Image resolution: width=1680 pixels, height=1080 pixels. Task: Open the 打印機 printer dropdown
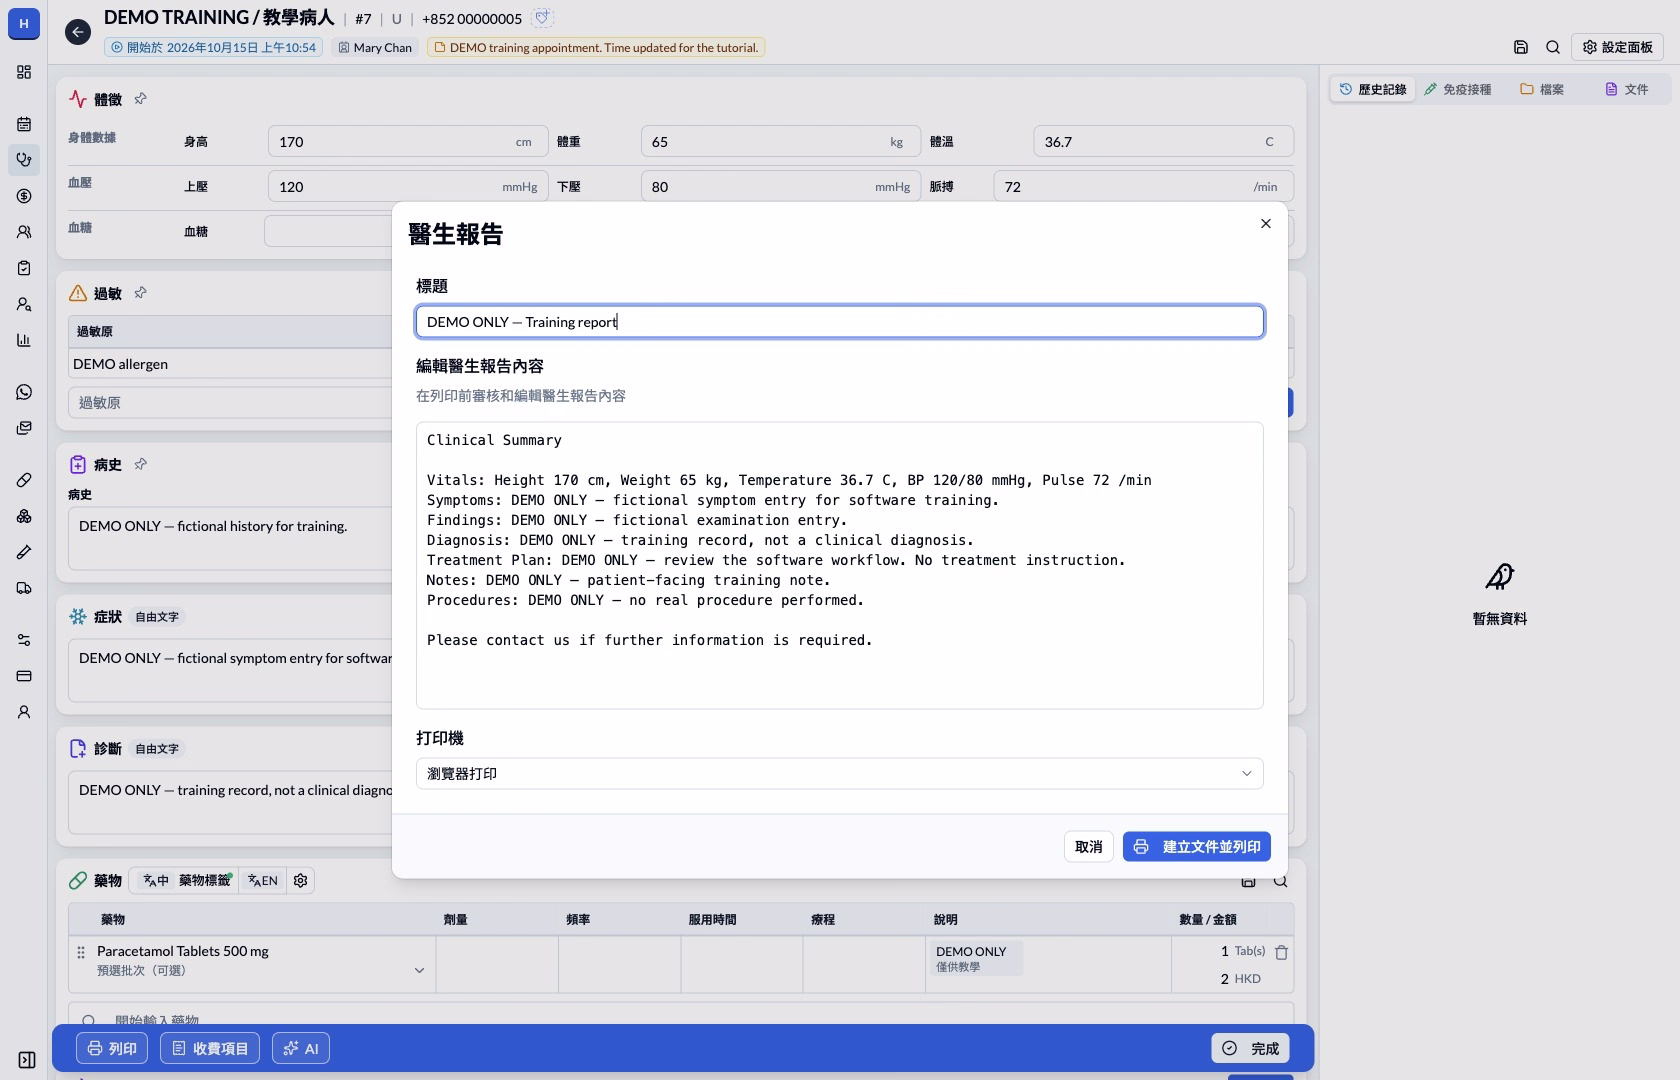pyautogui.click(x=840, y=773)
